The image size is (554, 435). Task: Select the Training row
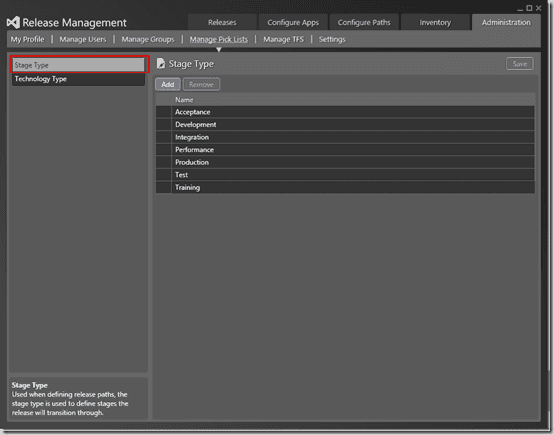(345, 187)
